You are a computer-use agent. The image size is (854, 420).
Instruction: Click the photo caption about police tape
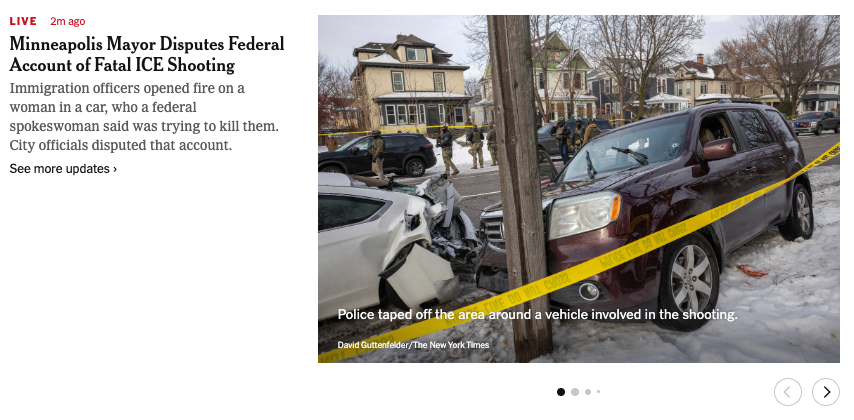537,314
